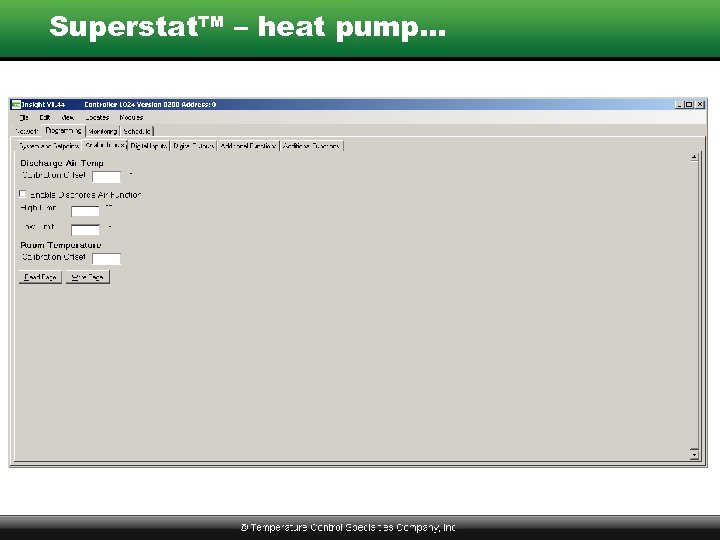This screenshot has height=540, width=720.
Task: Open the Digital Outputs sub-tab
Action: pyautogui.click(x=193, y=146)
